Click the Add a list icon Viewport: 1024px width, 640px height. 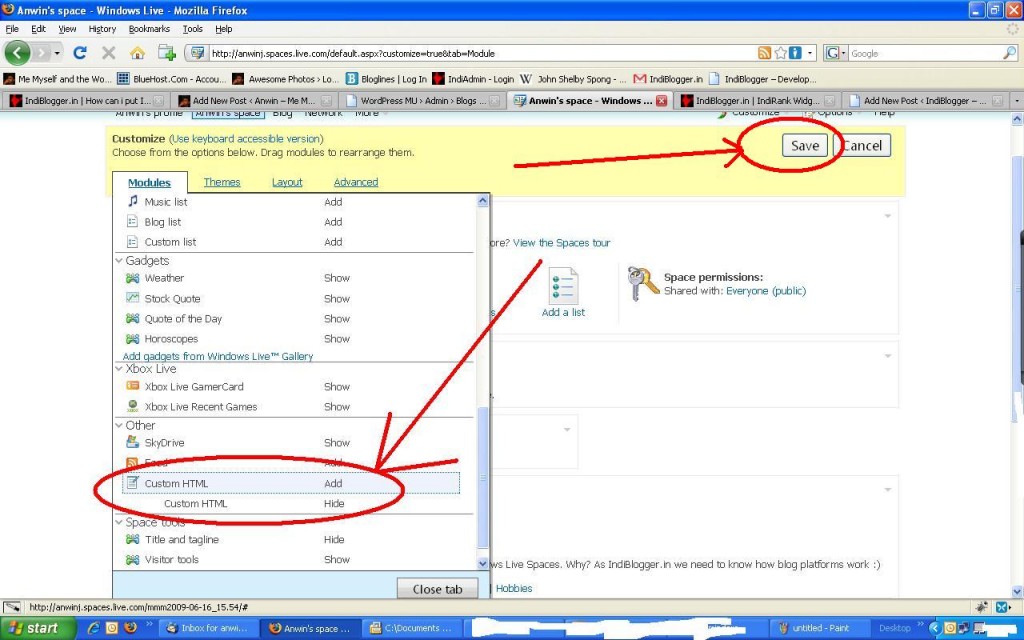tap(563, 285)
